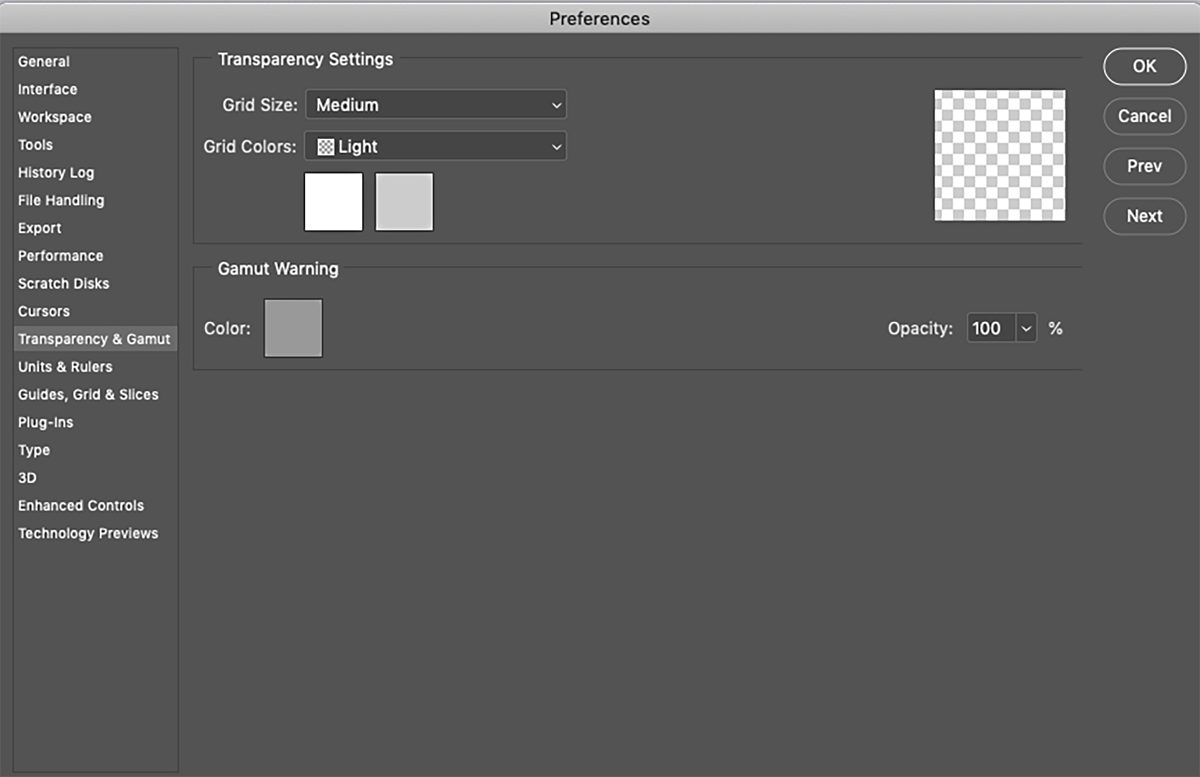Open the Opacity percentage dropdown

click(1026, 328)
